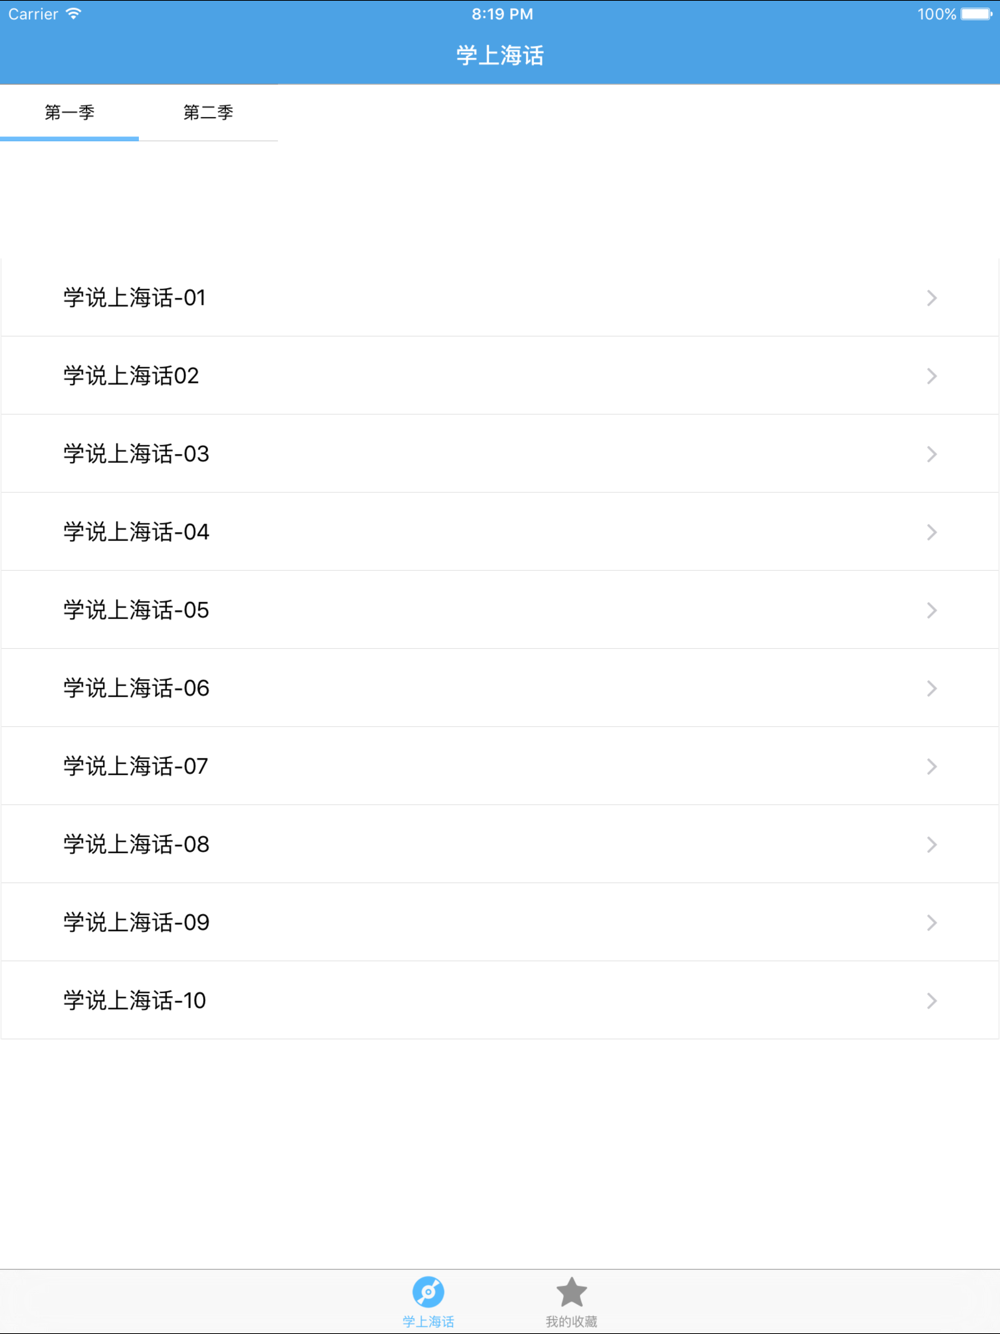Open lesson 学说上海话-06
The image size is (1000, 1334).
500,688
